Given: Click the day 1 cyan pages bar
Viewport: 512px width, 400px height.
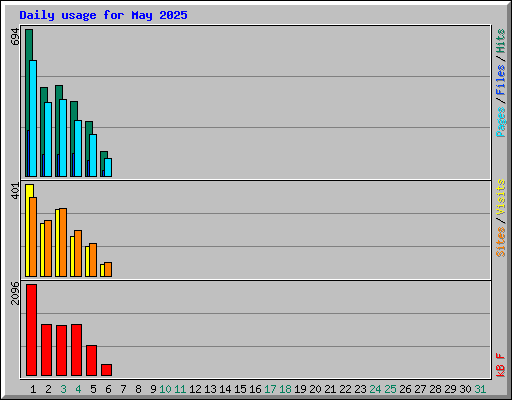Looking at the screenshot, I should point(33,118).
